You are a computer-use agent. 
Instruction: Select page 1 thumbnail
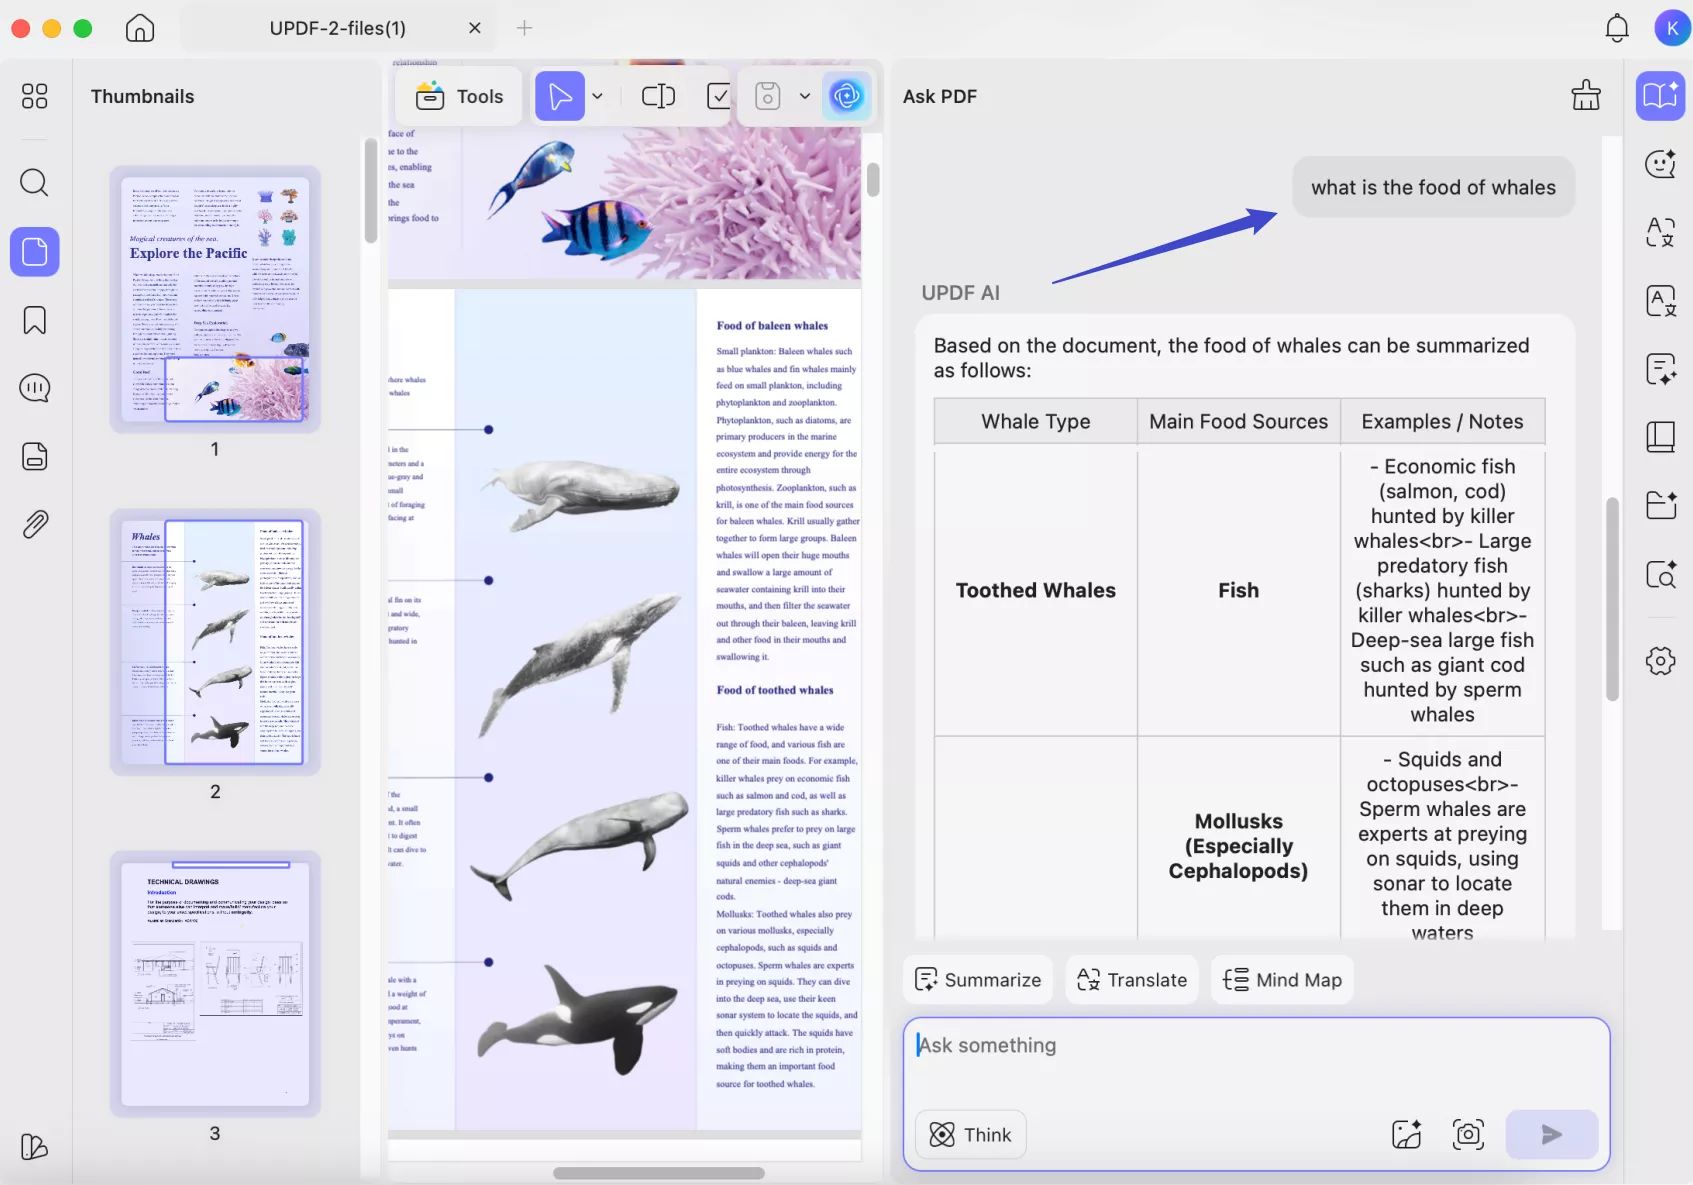coord(215,299)
